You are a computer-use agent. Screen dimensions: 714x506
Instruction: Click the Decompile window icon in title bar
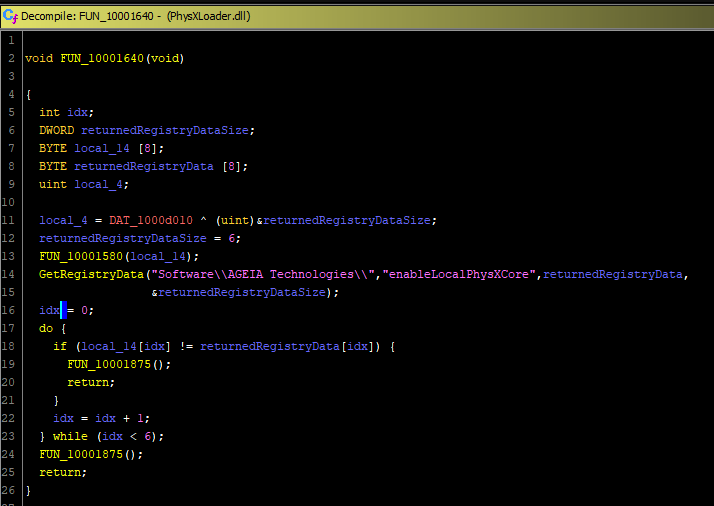click(x=10, y=13)
